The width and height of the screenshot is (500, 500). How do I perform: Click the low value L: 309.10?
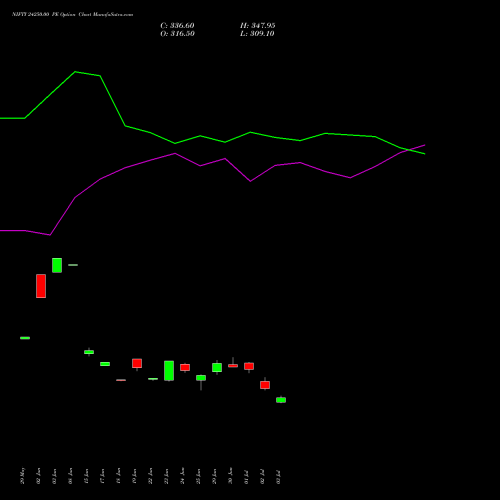pyautogui.click(x=257, y=34)
